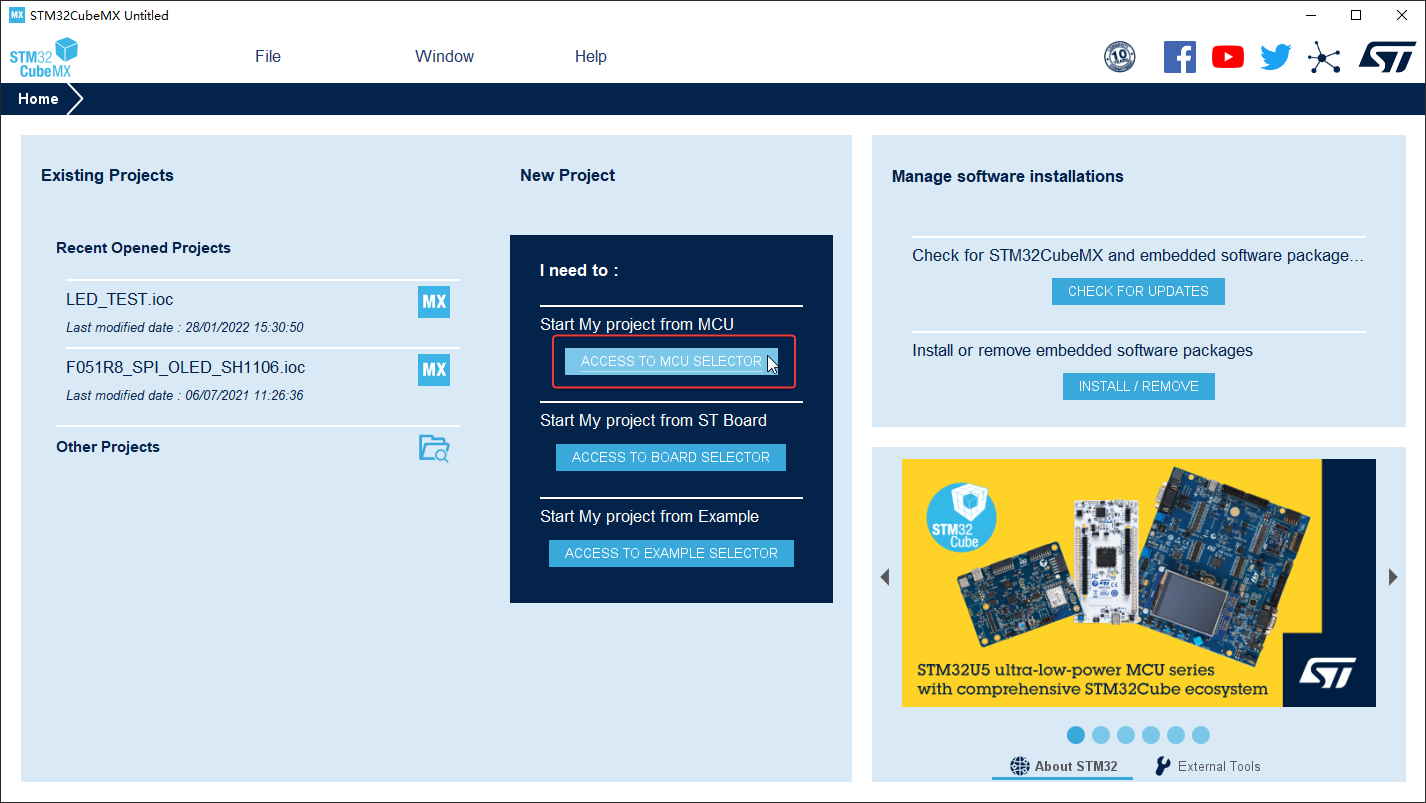Open the Window menu
This screenshot has height=803, width=1426.
pos(445,57)
